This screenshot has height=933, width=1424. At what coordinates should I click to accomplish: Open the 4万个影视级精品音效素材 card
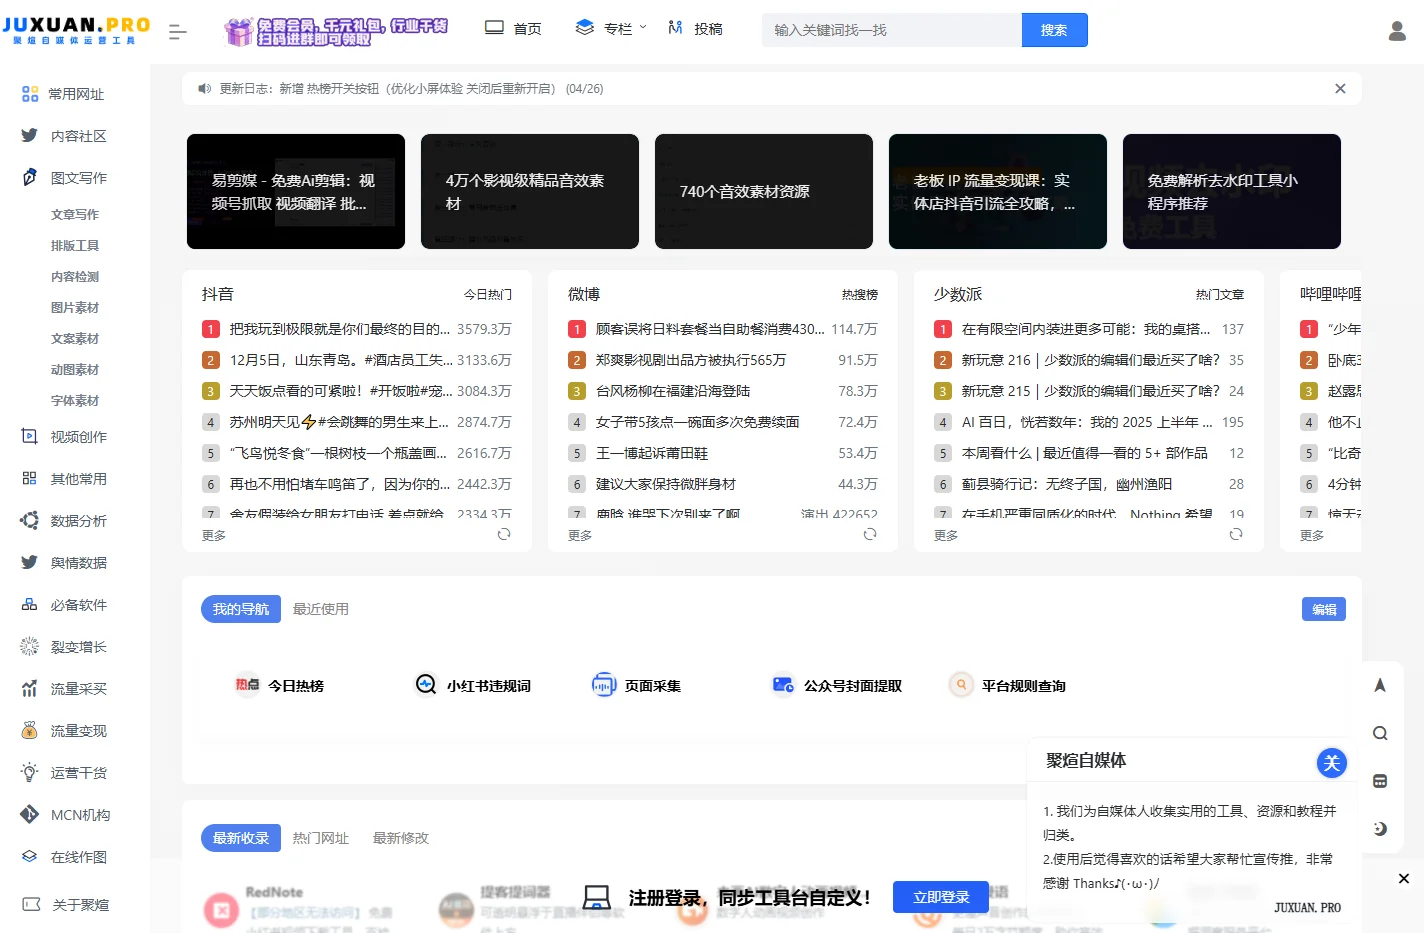pos(530,192)
